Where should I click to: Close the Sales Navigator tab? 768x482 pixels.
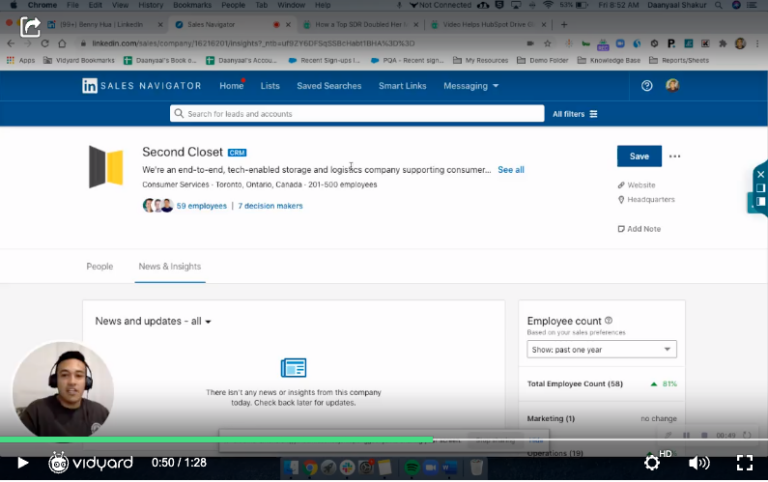click(288, 24)
